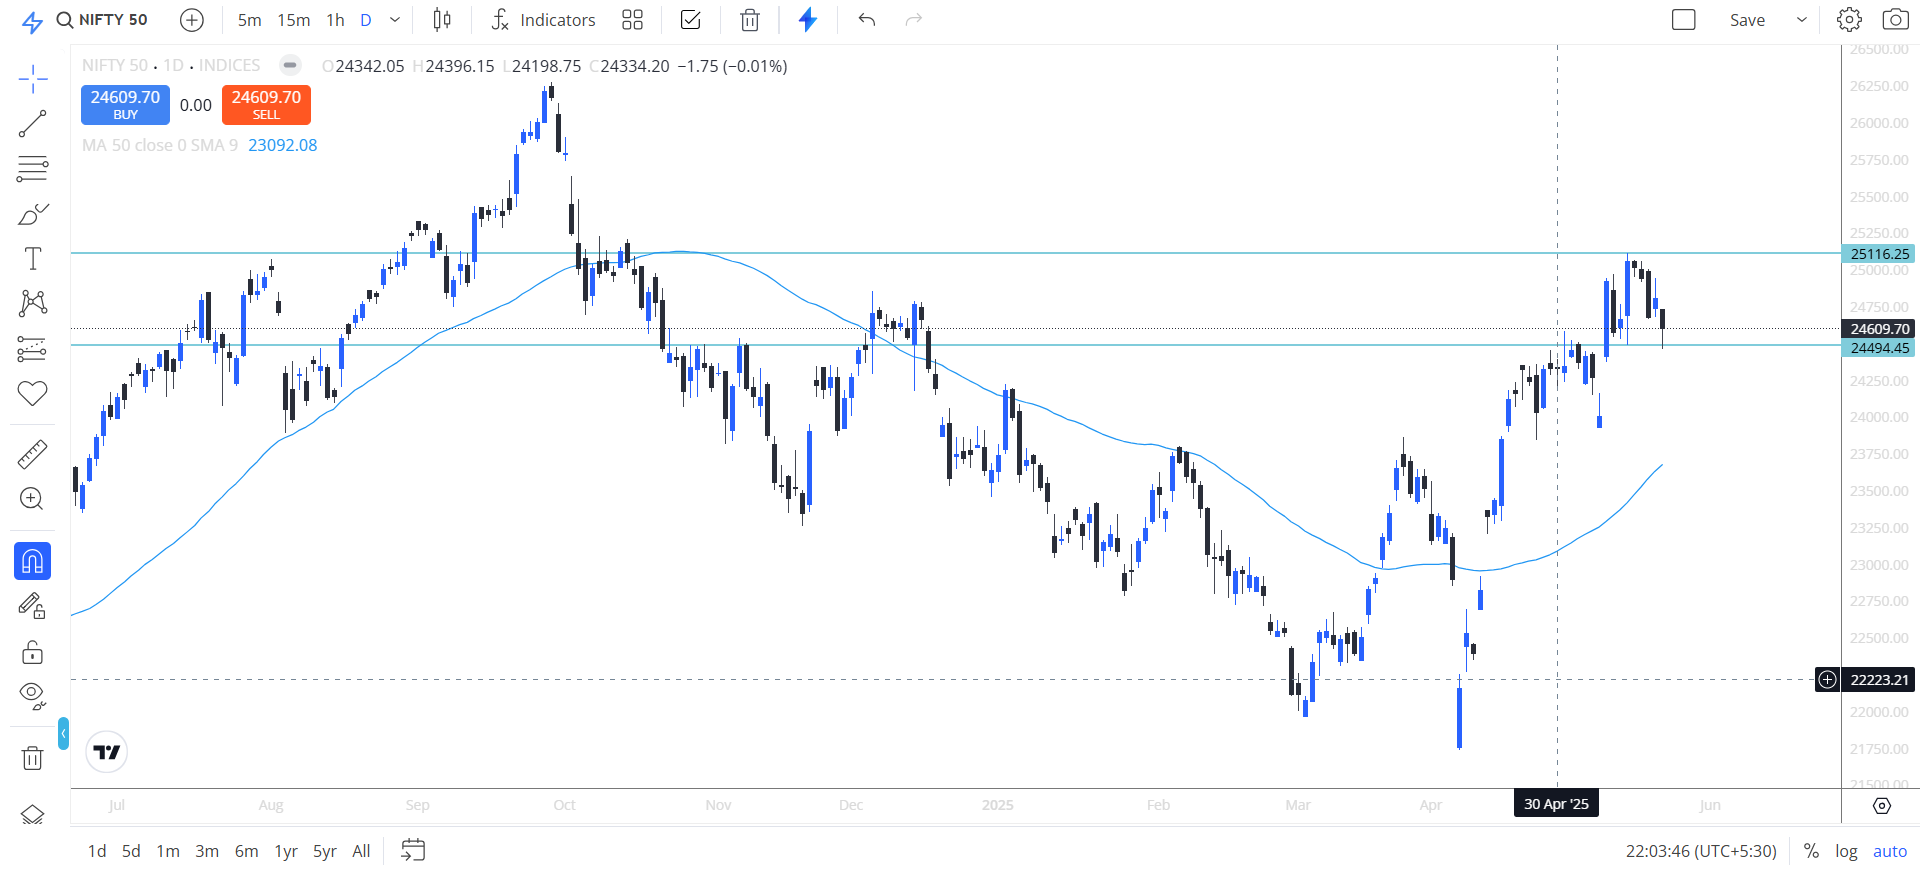This screenshot has width=1920, height=872.
Task: Toggle lock all drawings
Action: [32, 651]
